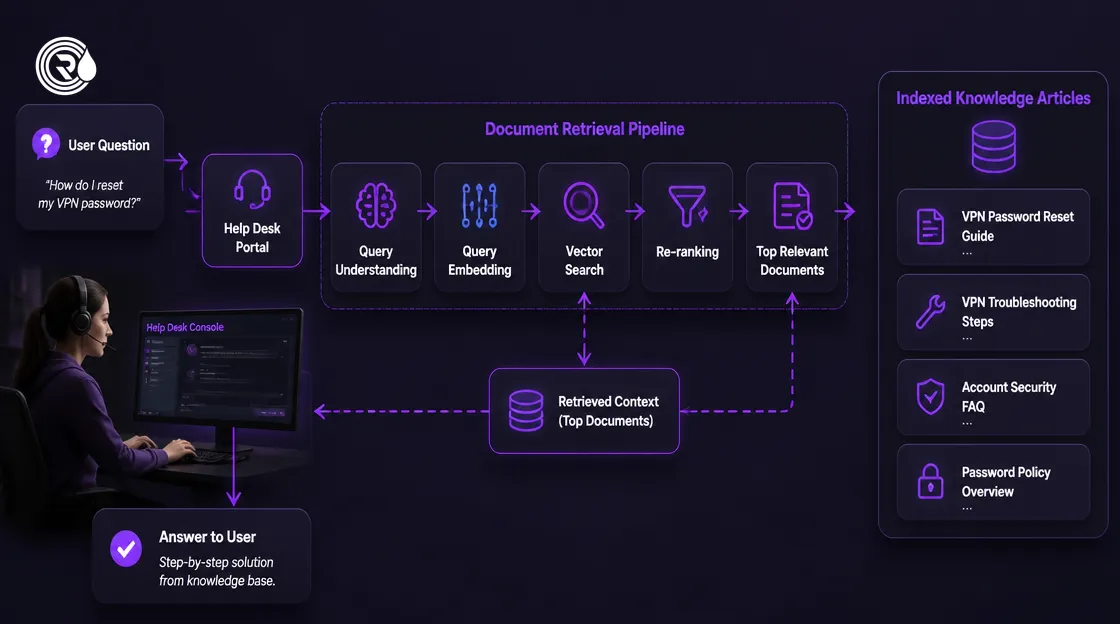Open the Password Policy Overview card
The width and height of the screenshot is (1120, 624).
pos(994,482)
